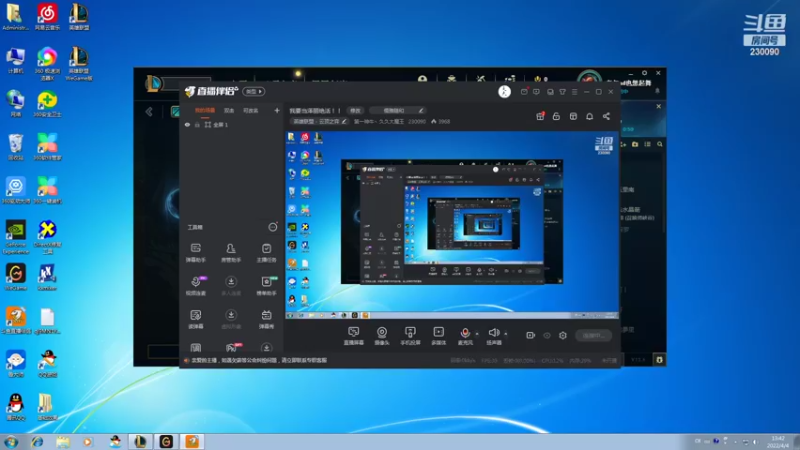Change the 英雄联盟 · 云顶之弈 category

pyautogui.click(x=319, y=121)
